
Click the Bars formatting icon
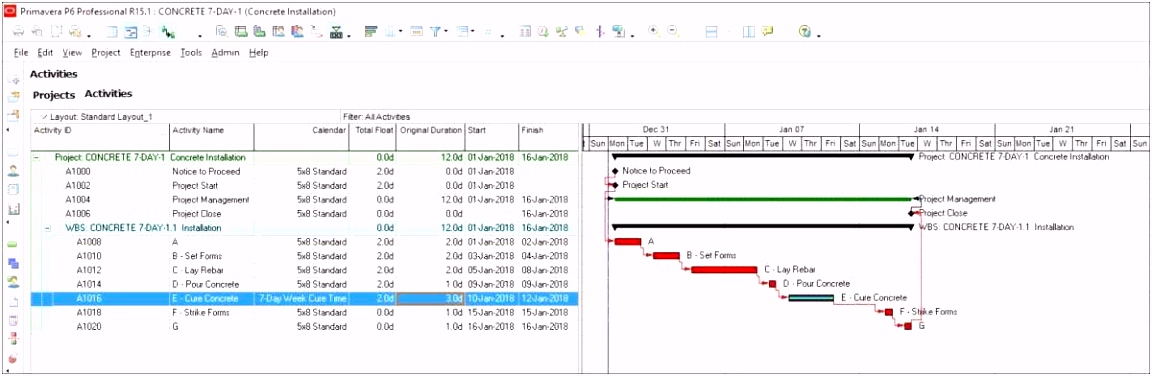point(370,32)
